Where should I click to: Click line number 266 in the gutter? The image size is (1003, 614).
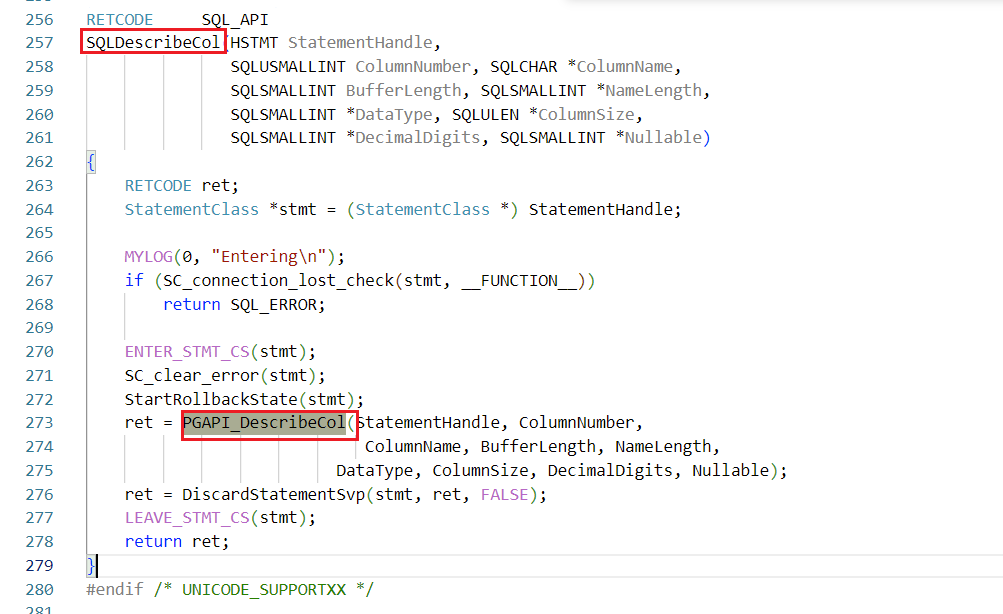pyautogui.click(x=40, y=257)
